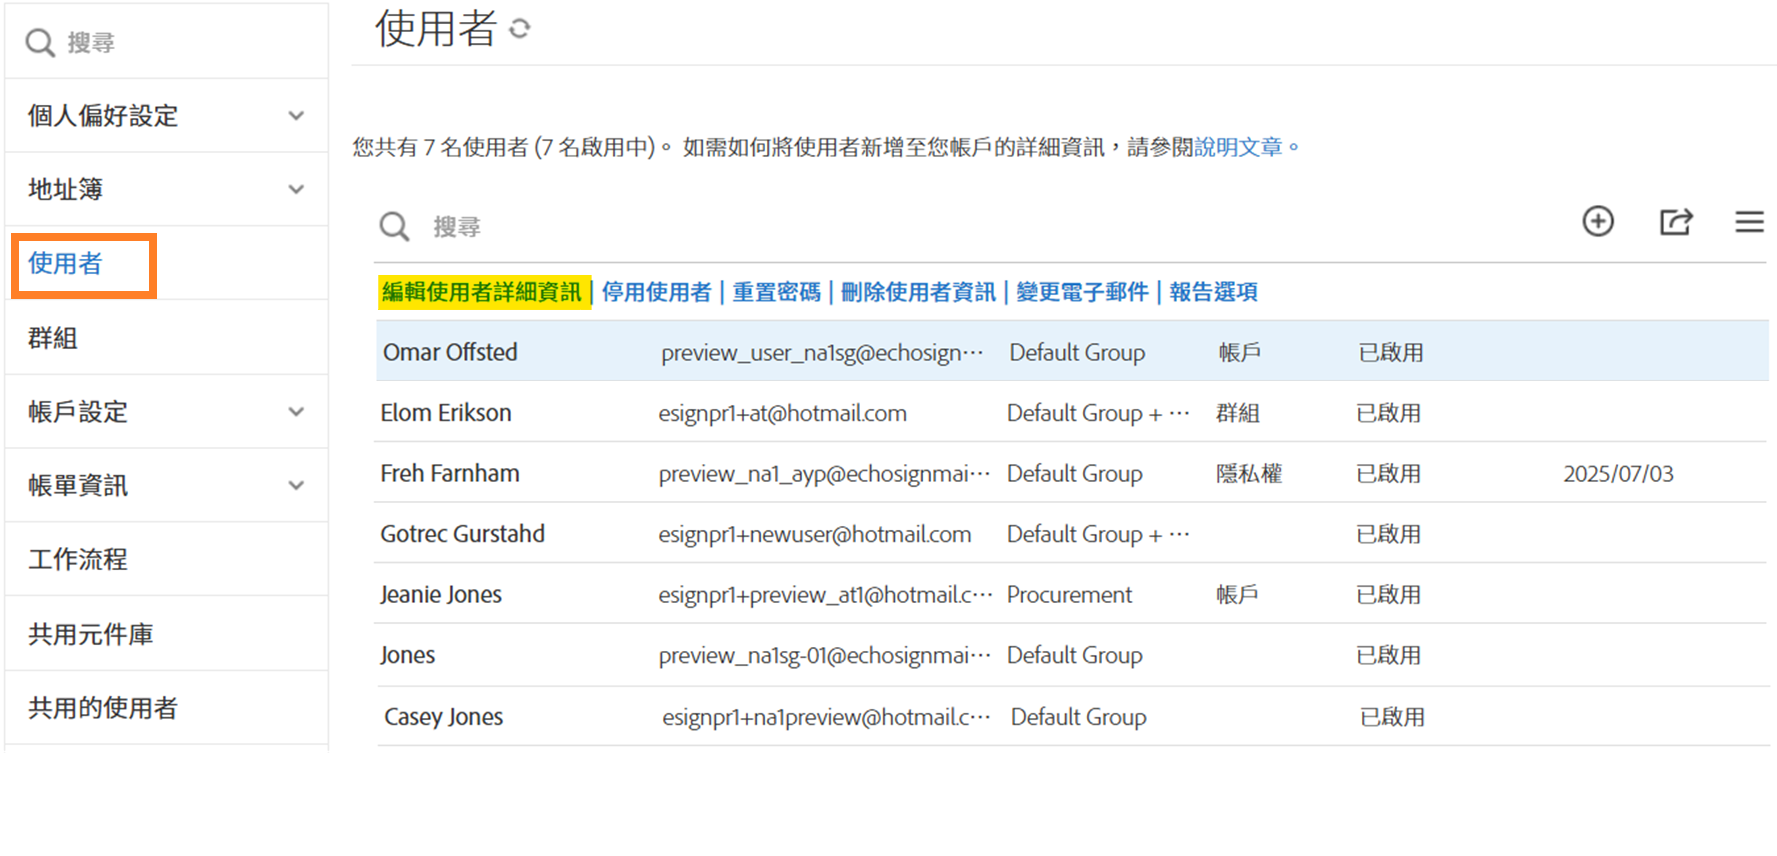Select the Freh Farnham user row
The width and height of the screenshot is (1777, 856).
[x=450, y=474]
